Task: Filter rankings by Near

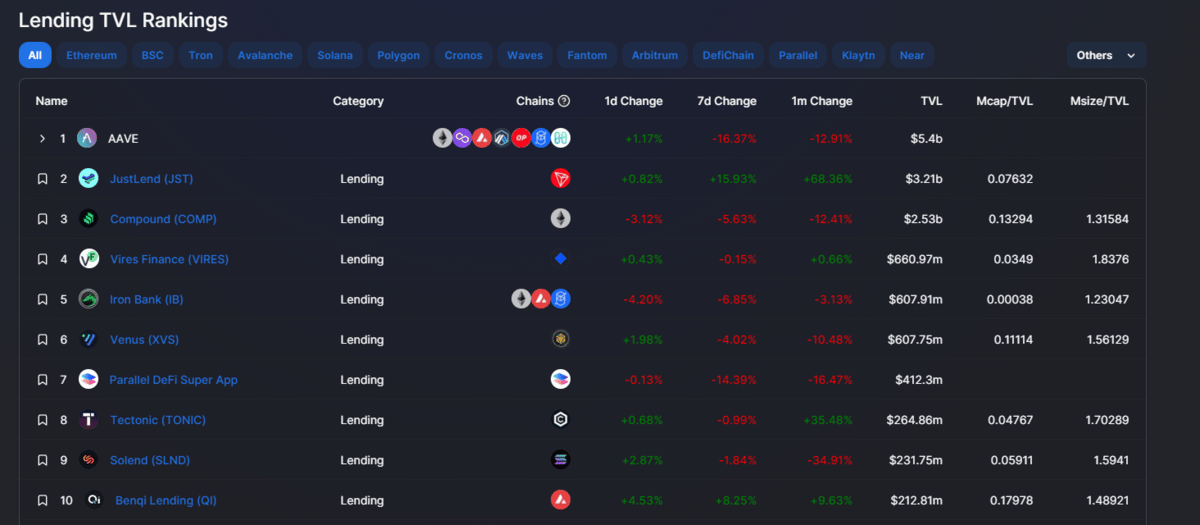Action: point(912,55)
